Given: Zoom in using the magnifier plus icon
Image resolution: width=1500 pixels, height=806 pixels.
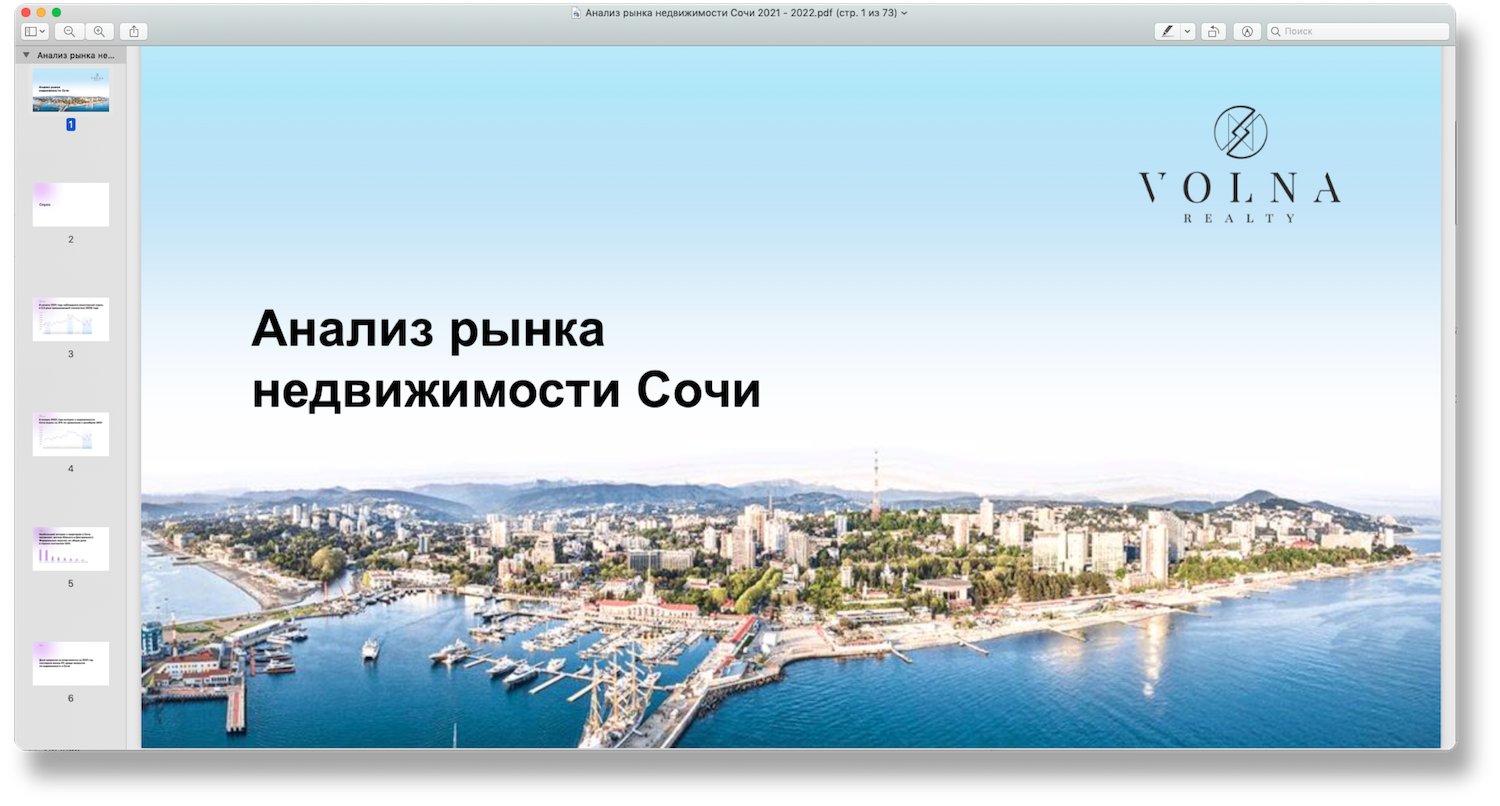Looking at the screenshot, I should pyautogui.click(x=98, y=31).
